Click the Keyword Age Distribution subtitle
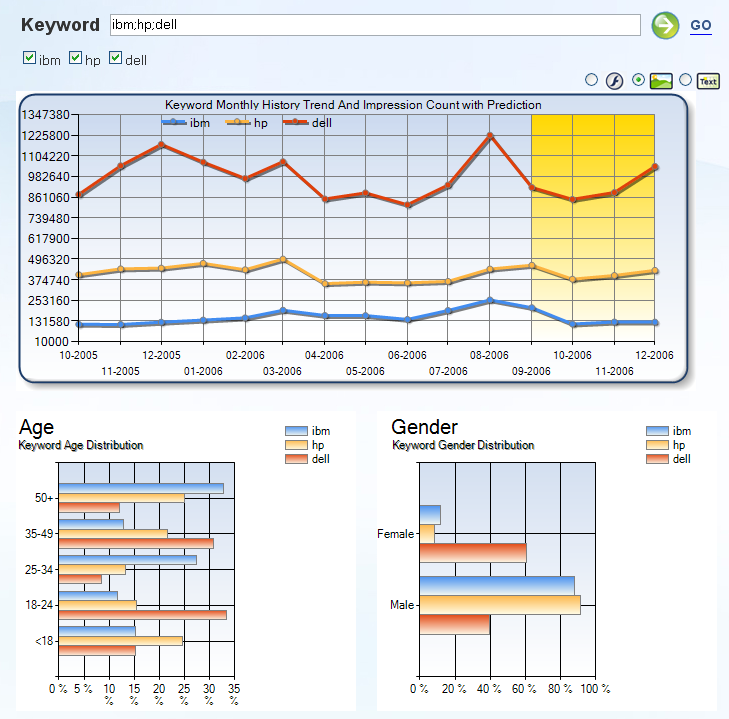The image size is (729, 719). click(81, 446)
